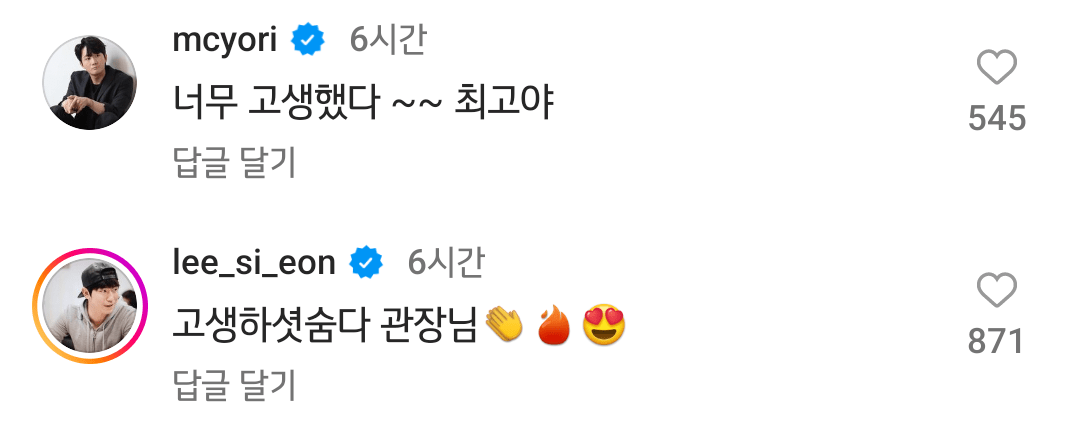Click the verified badge next to lee_si_eon
The image size is (1080, 426).
coord(366,263)
